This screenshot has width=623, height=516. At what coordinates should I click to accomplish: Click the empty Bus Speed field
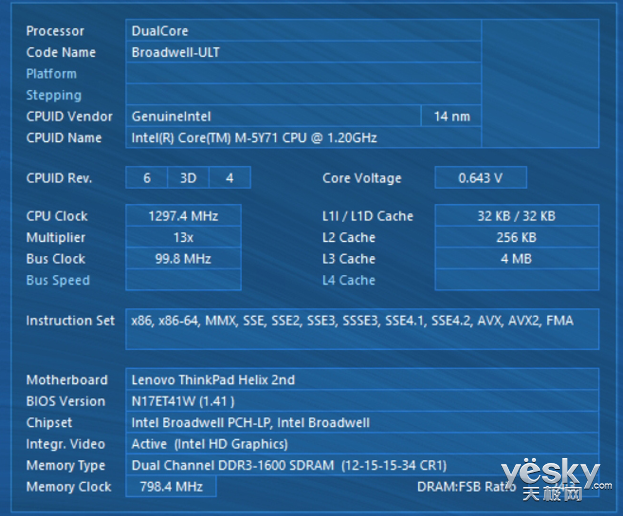click(x=183, y=280)
